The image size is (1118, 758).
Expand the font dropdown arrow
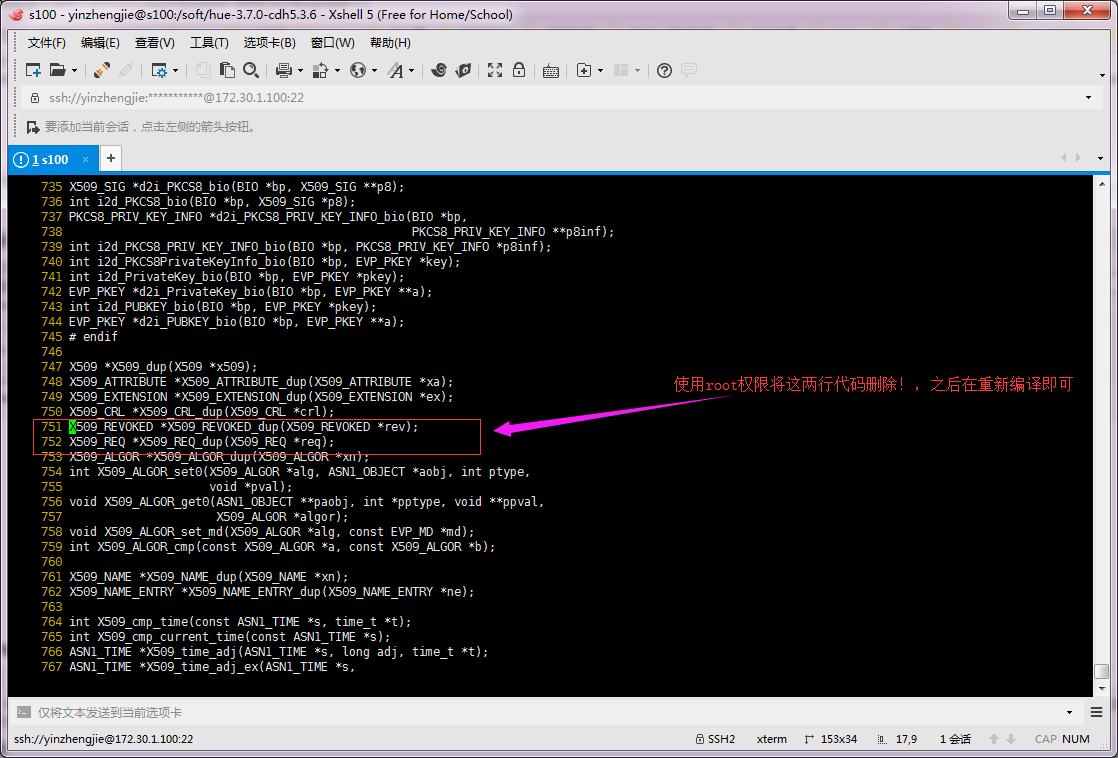[412, 71]
